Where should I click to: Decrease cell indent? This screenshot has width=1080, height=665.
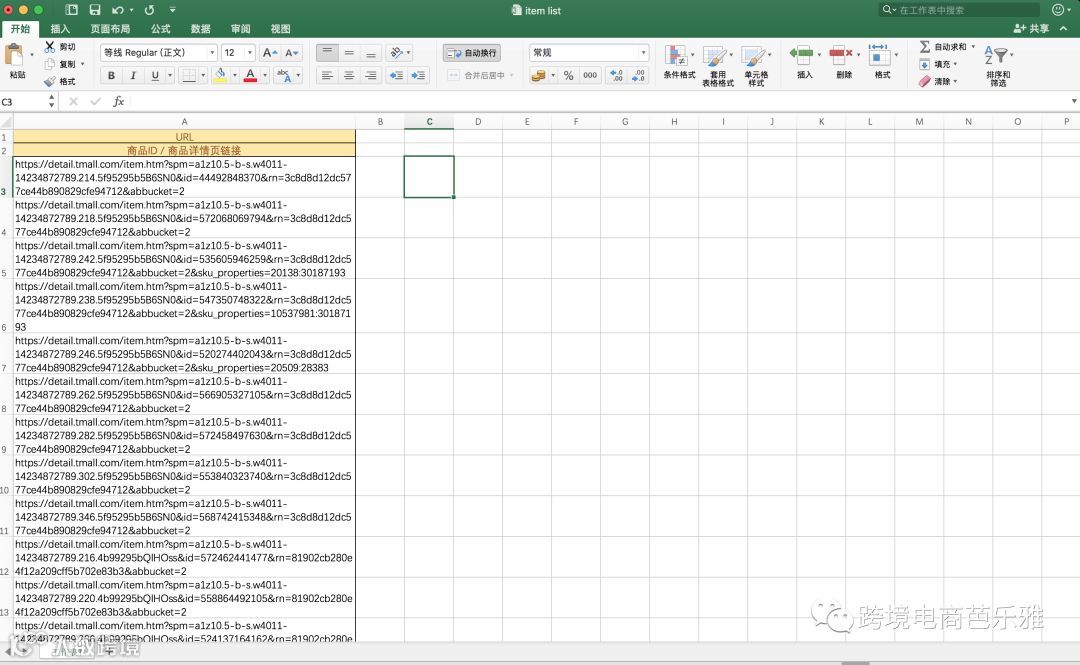[397, 75]
